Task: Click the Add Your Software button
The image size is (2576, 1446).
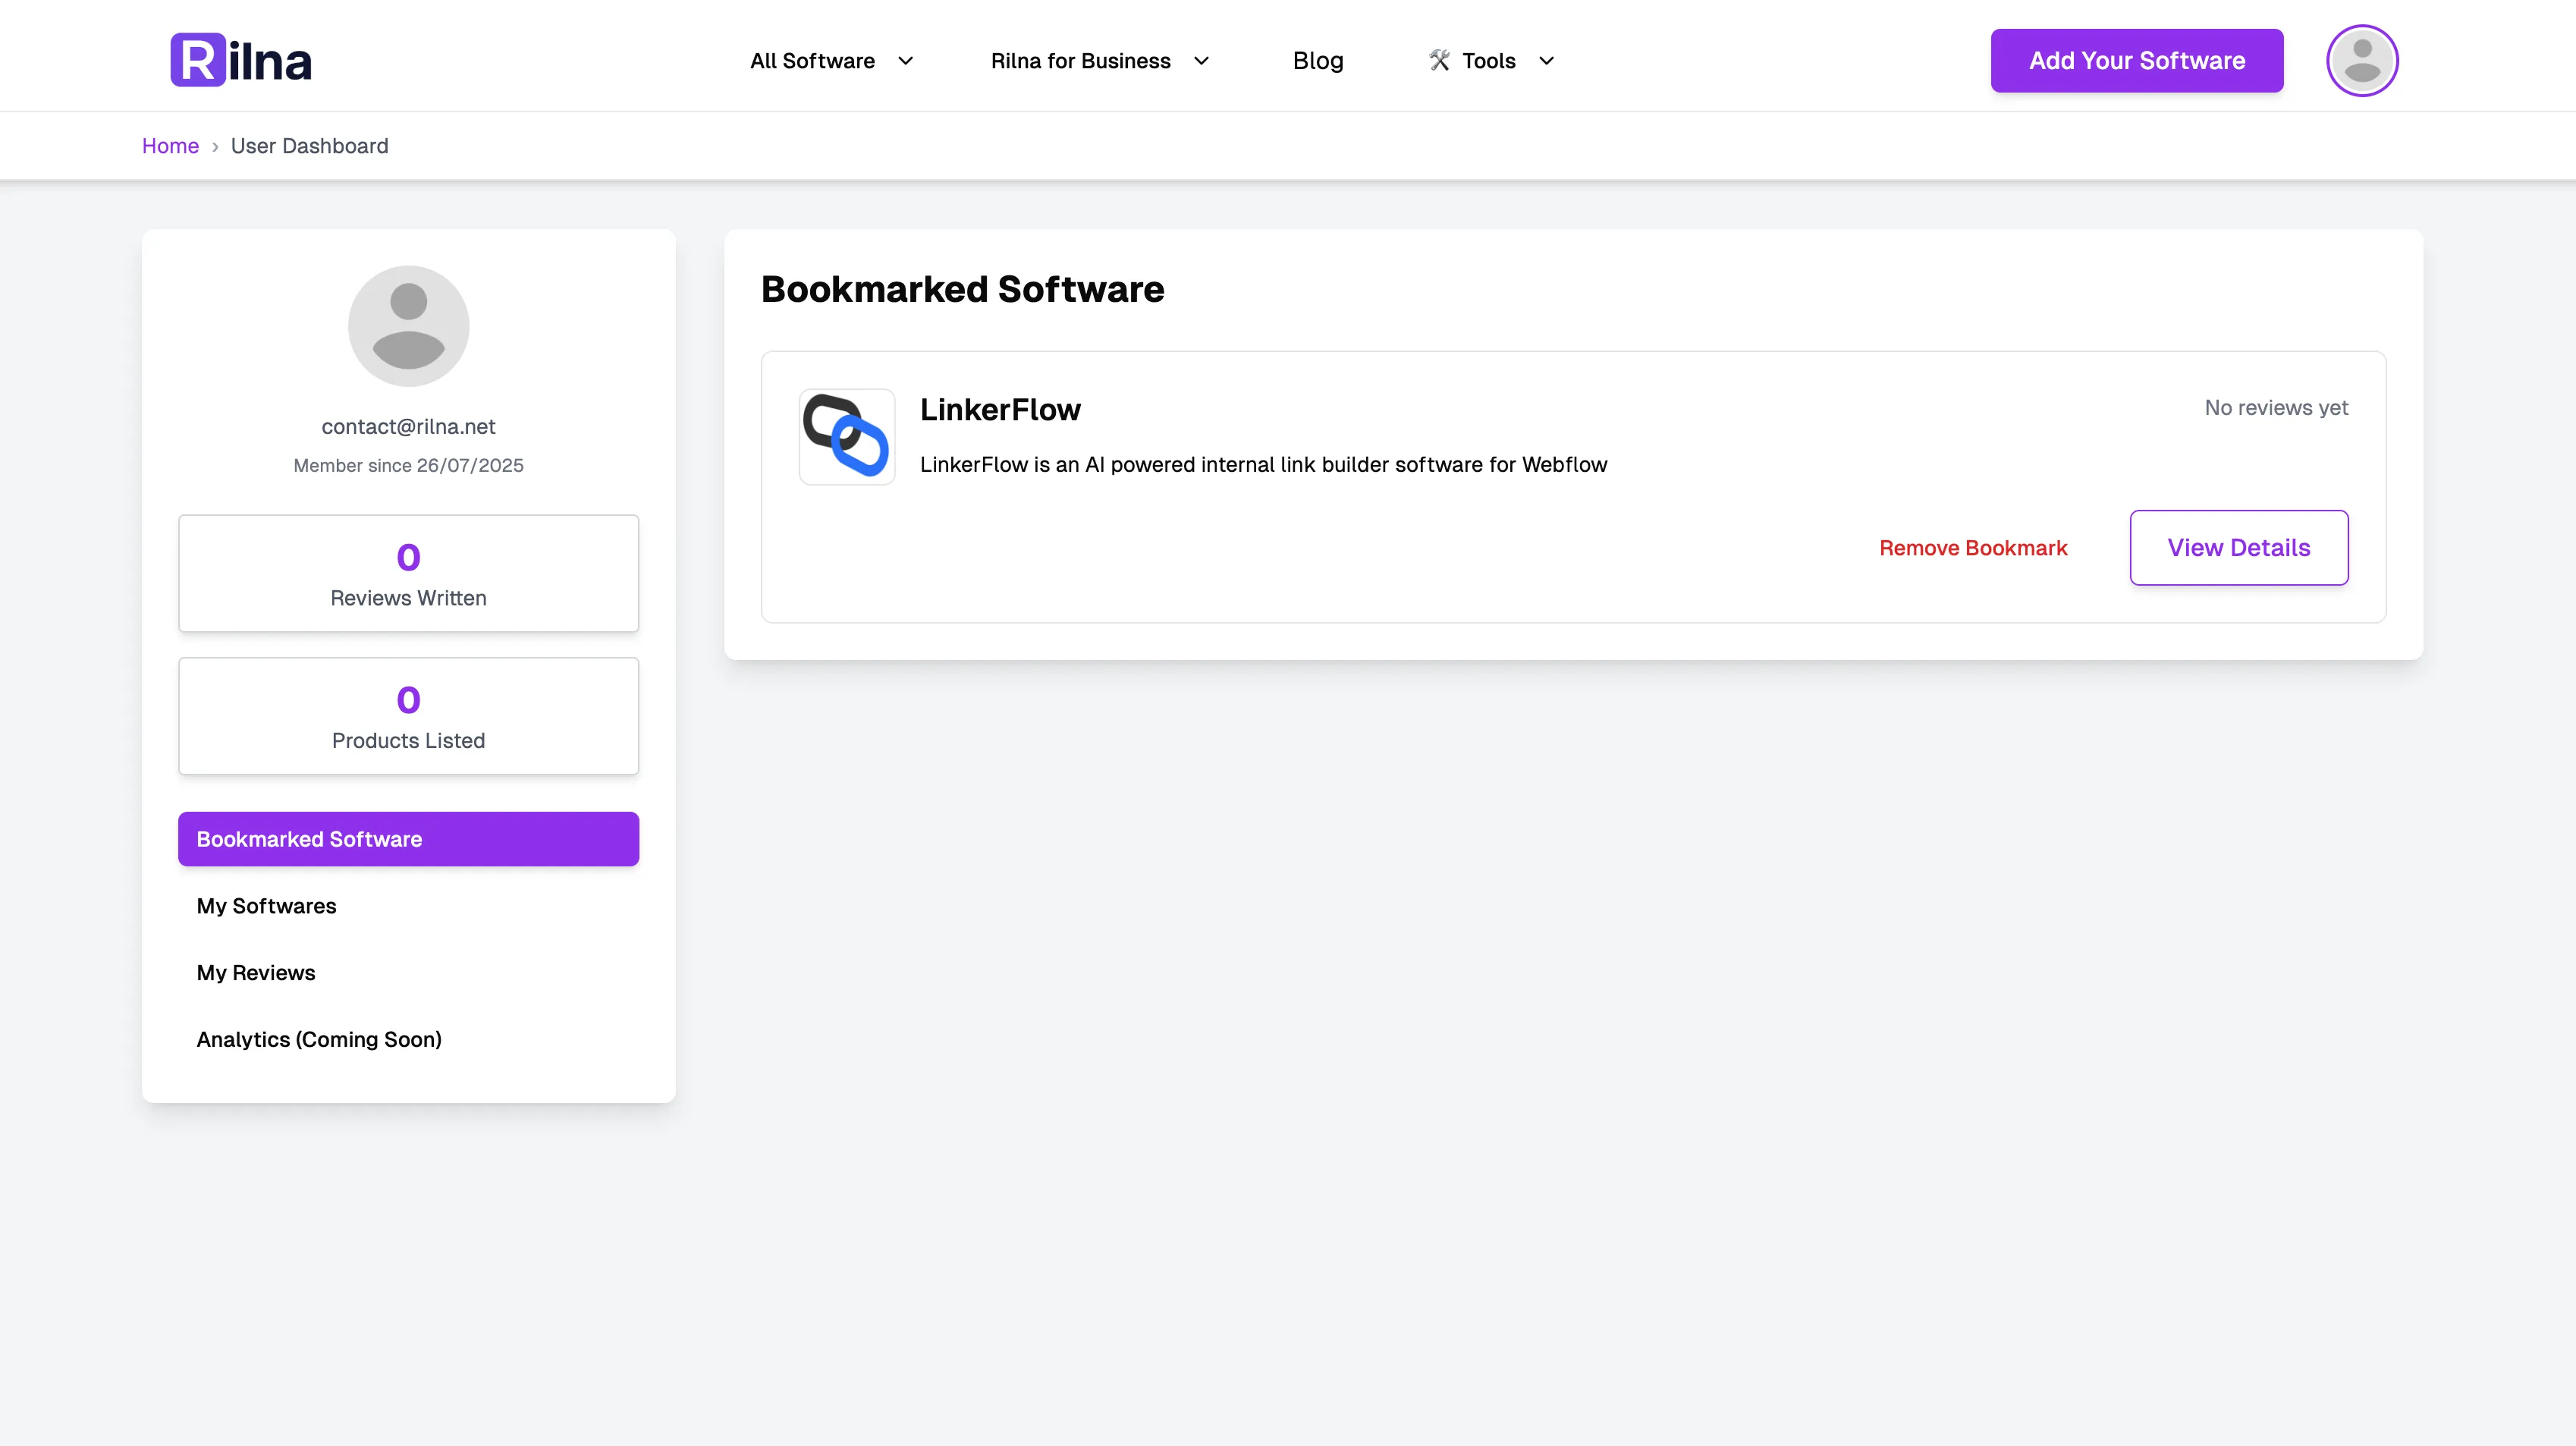Action: [2136, 61]
